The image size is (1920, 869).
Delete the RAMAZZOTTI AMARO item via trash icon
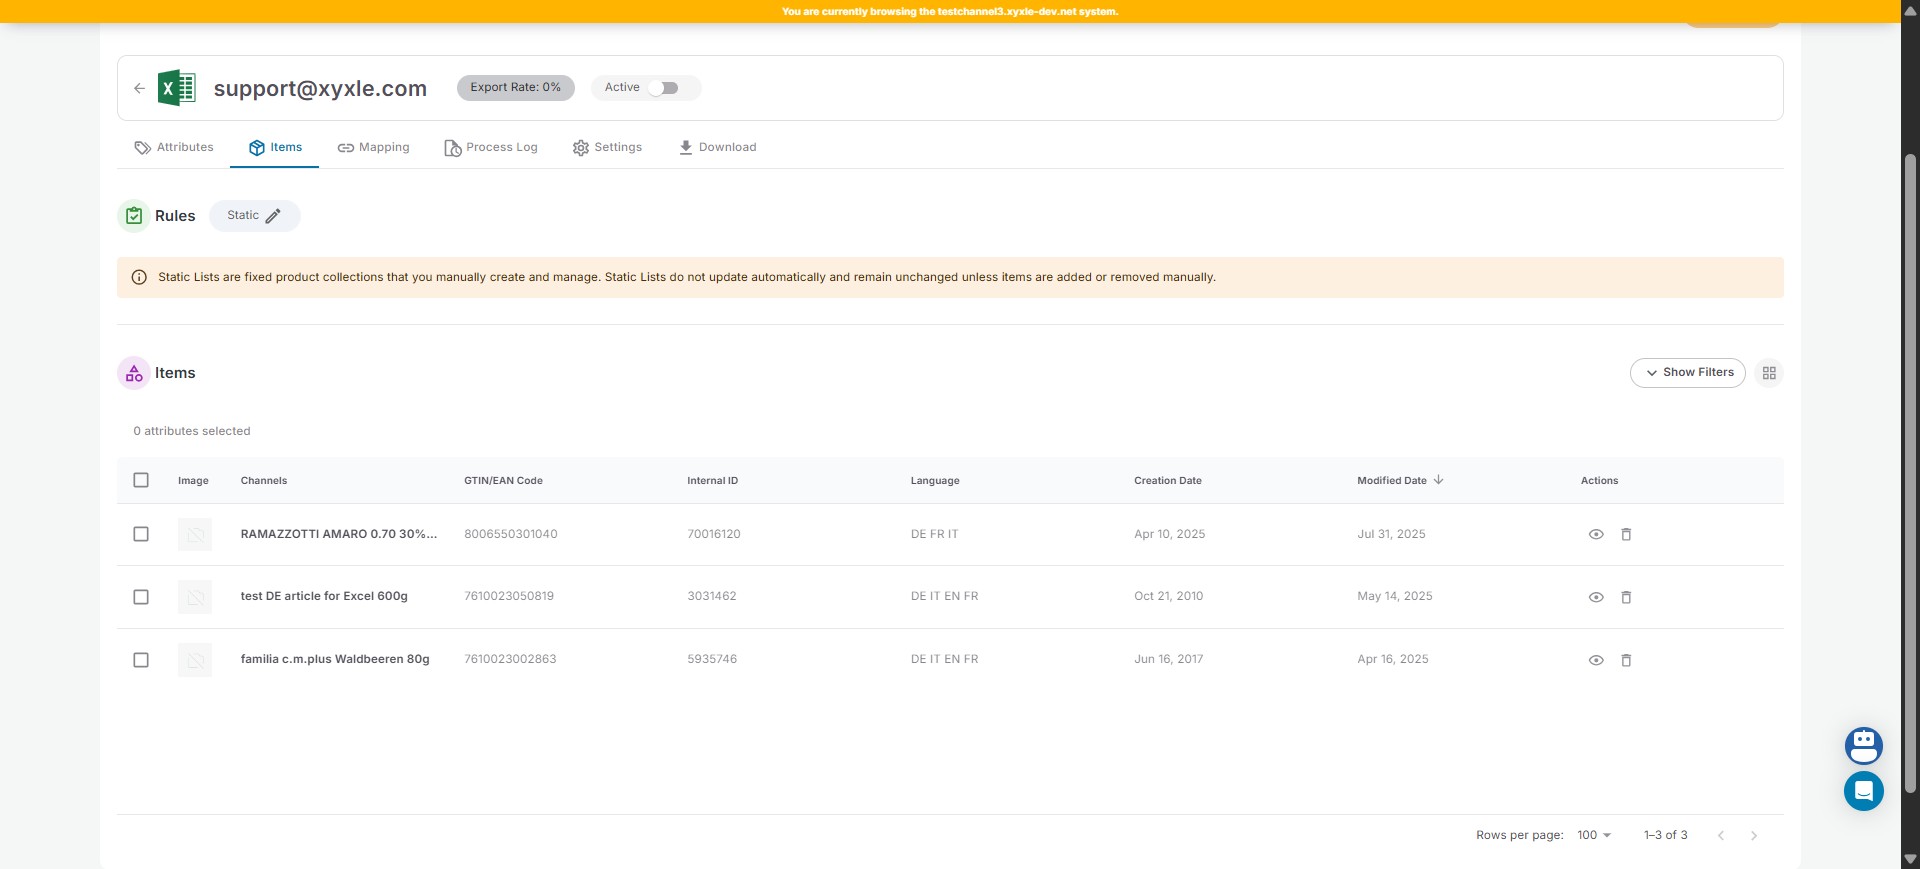[x=1626, y=534]
